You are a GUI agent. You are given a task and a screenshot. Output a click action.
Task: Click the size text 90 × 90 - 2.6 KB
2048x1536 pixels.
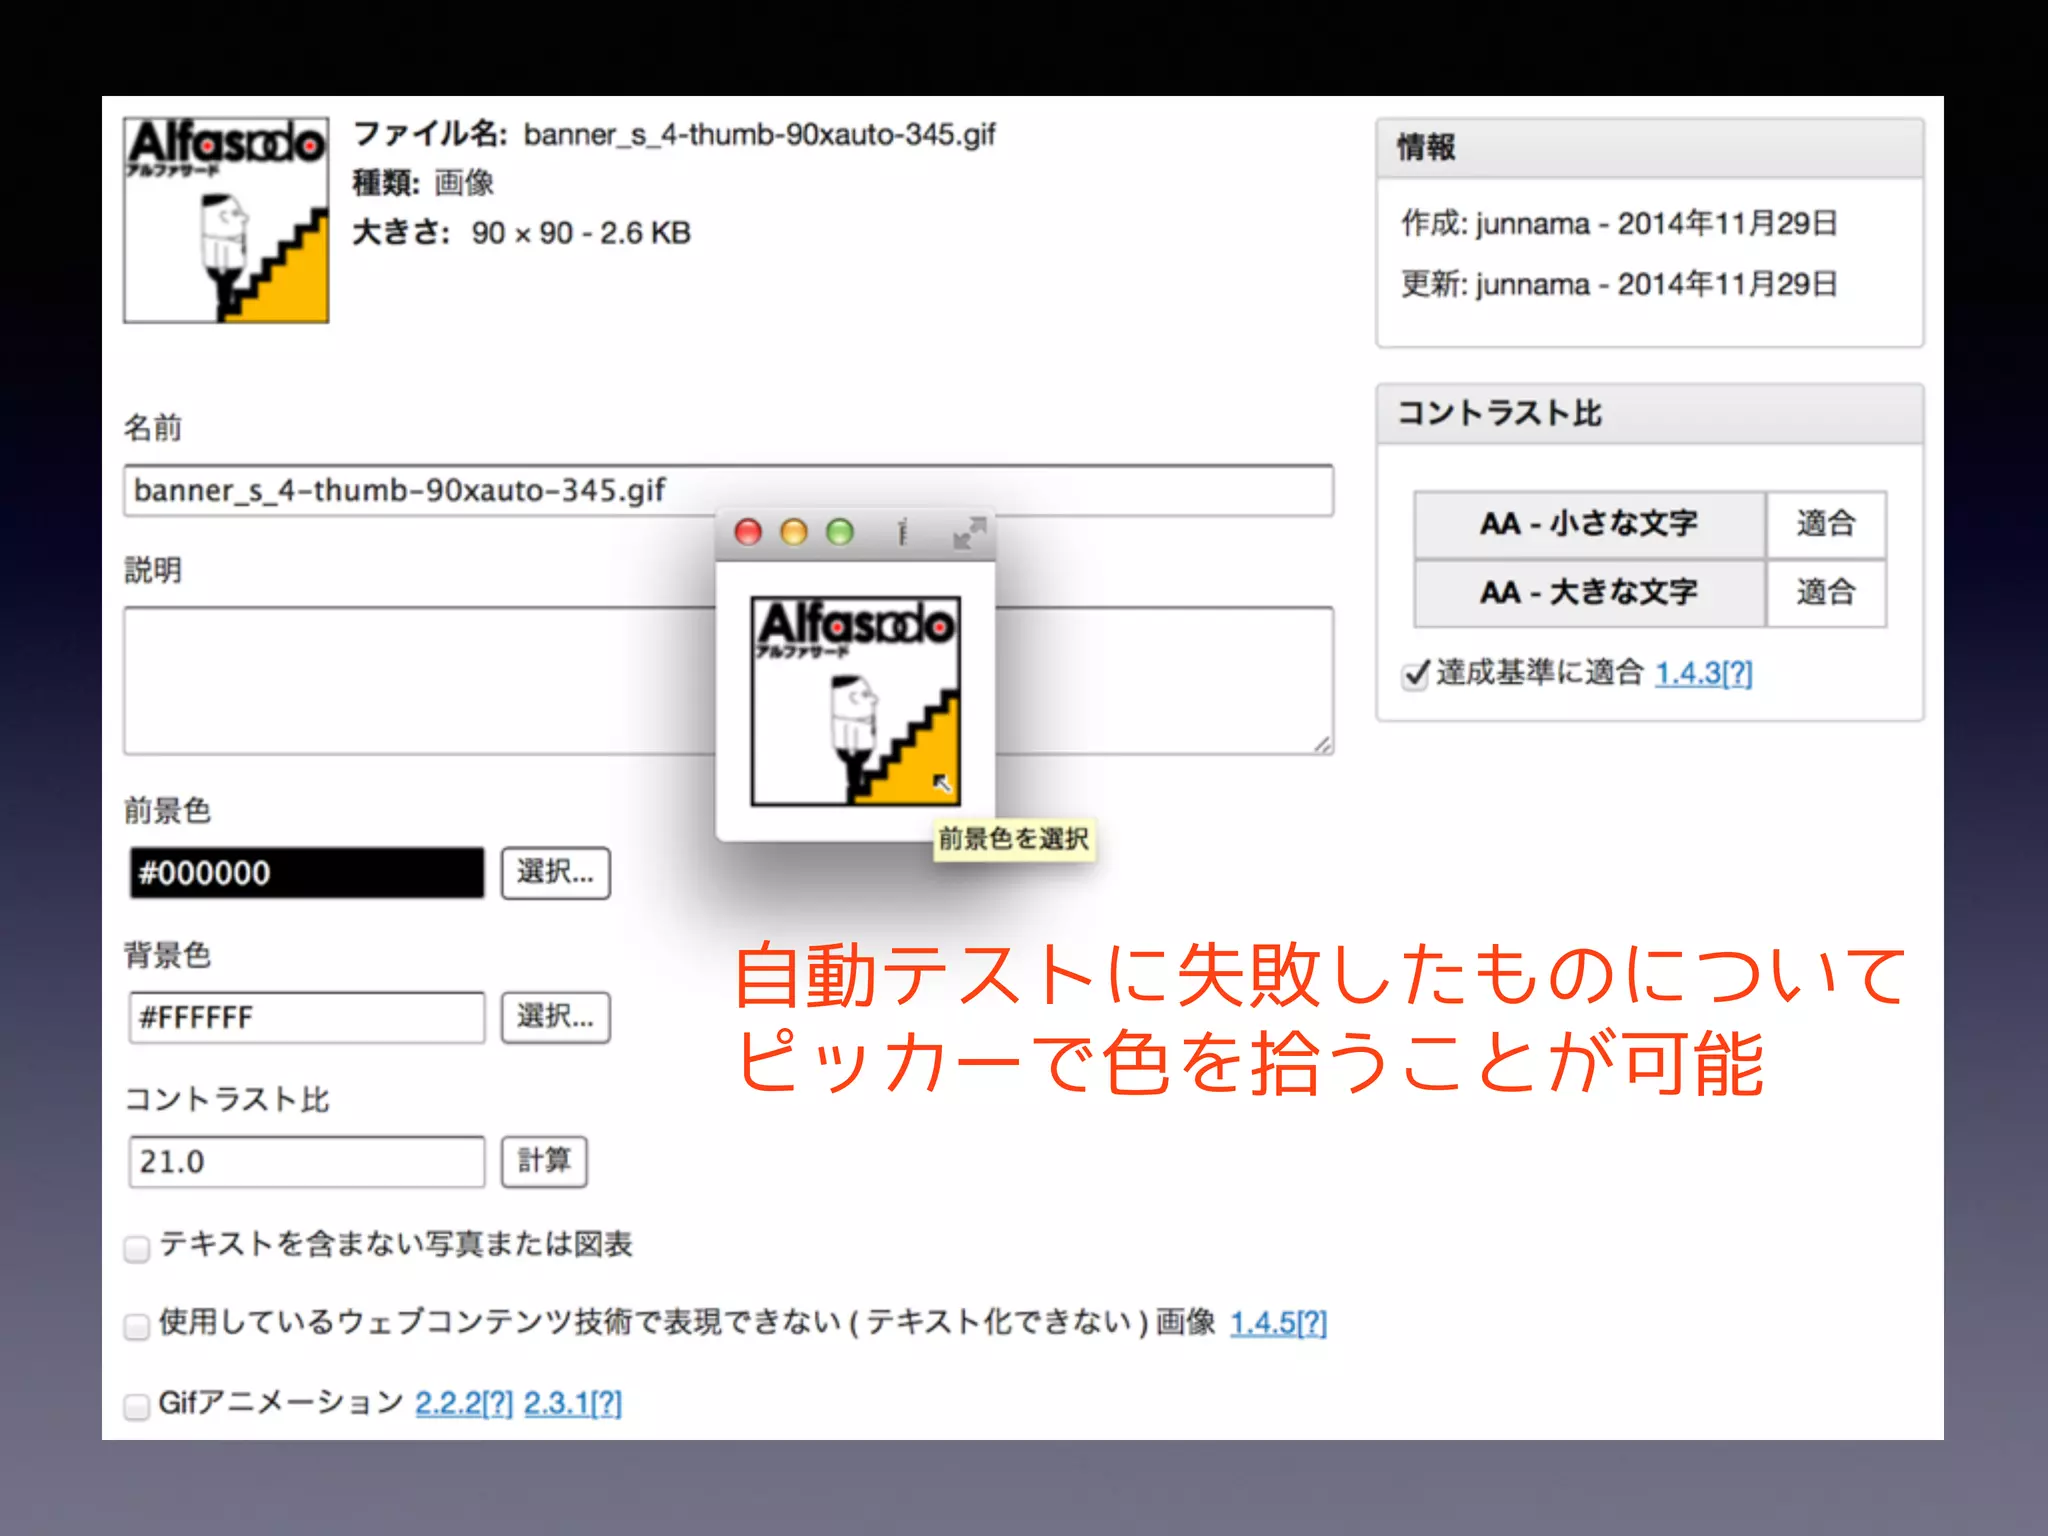point(581,233)
